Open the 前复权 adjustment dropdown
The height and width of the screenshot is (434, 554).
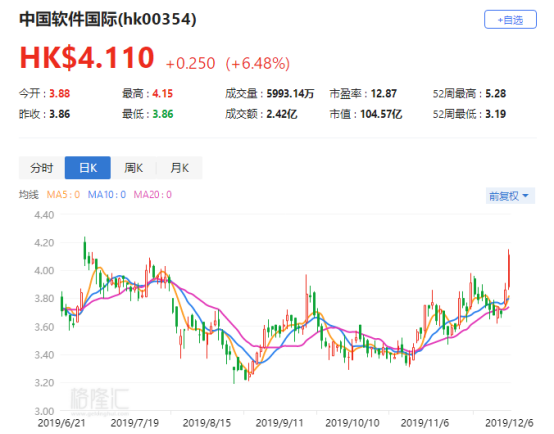pos(510,196)
